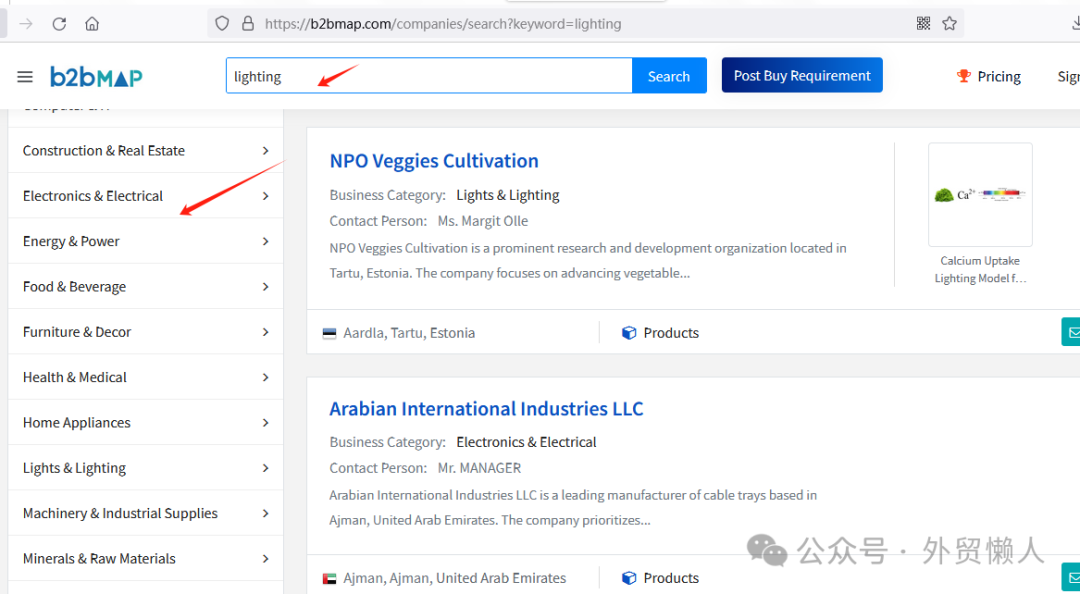
Task: Click the padlock site security icon
Action: [249, 24]
